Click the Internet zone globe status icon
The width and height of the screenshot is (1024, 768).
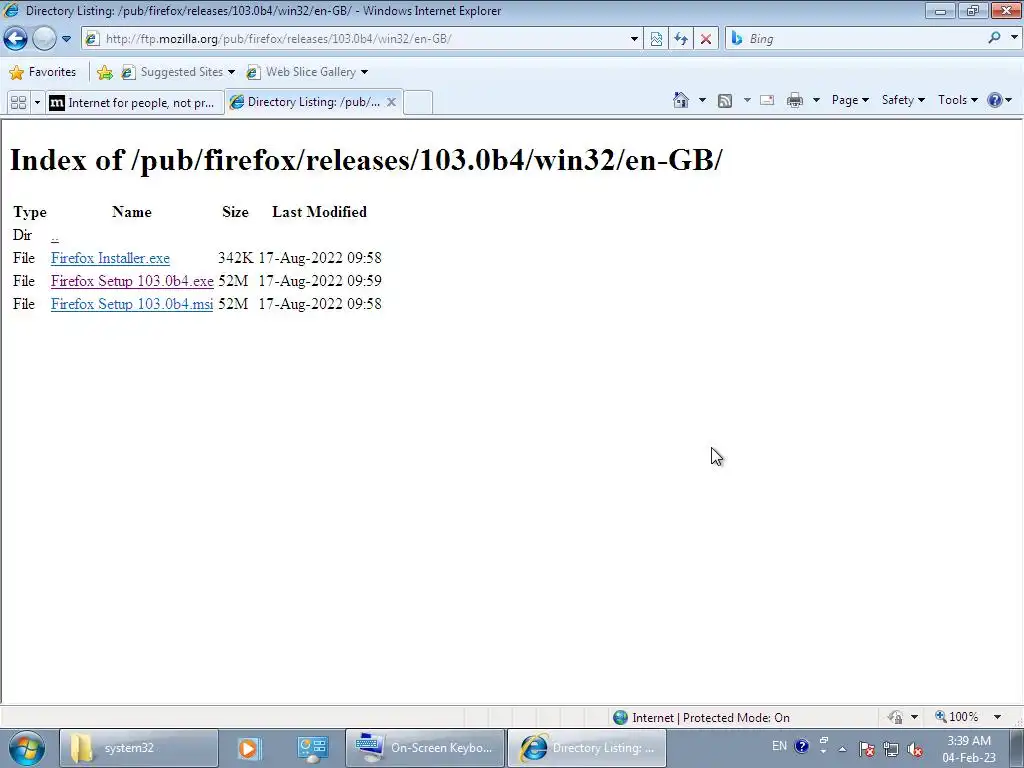620,718
